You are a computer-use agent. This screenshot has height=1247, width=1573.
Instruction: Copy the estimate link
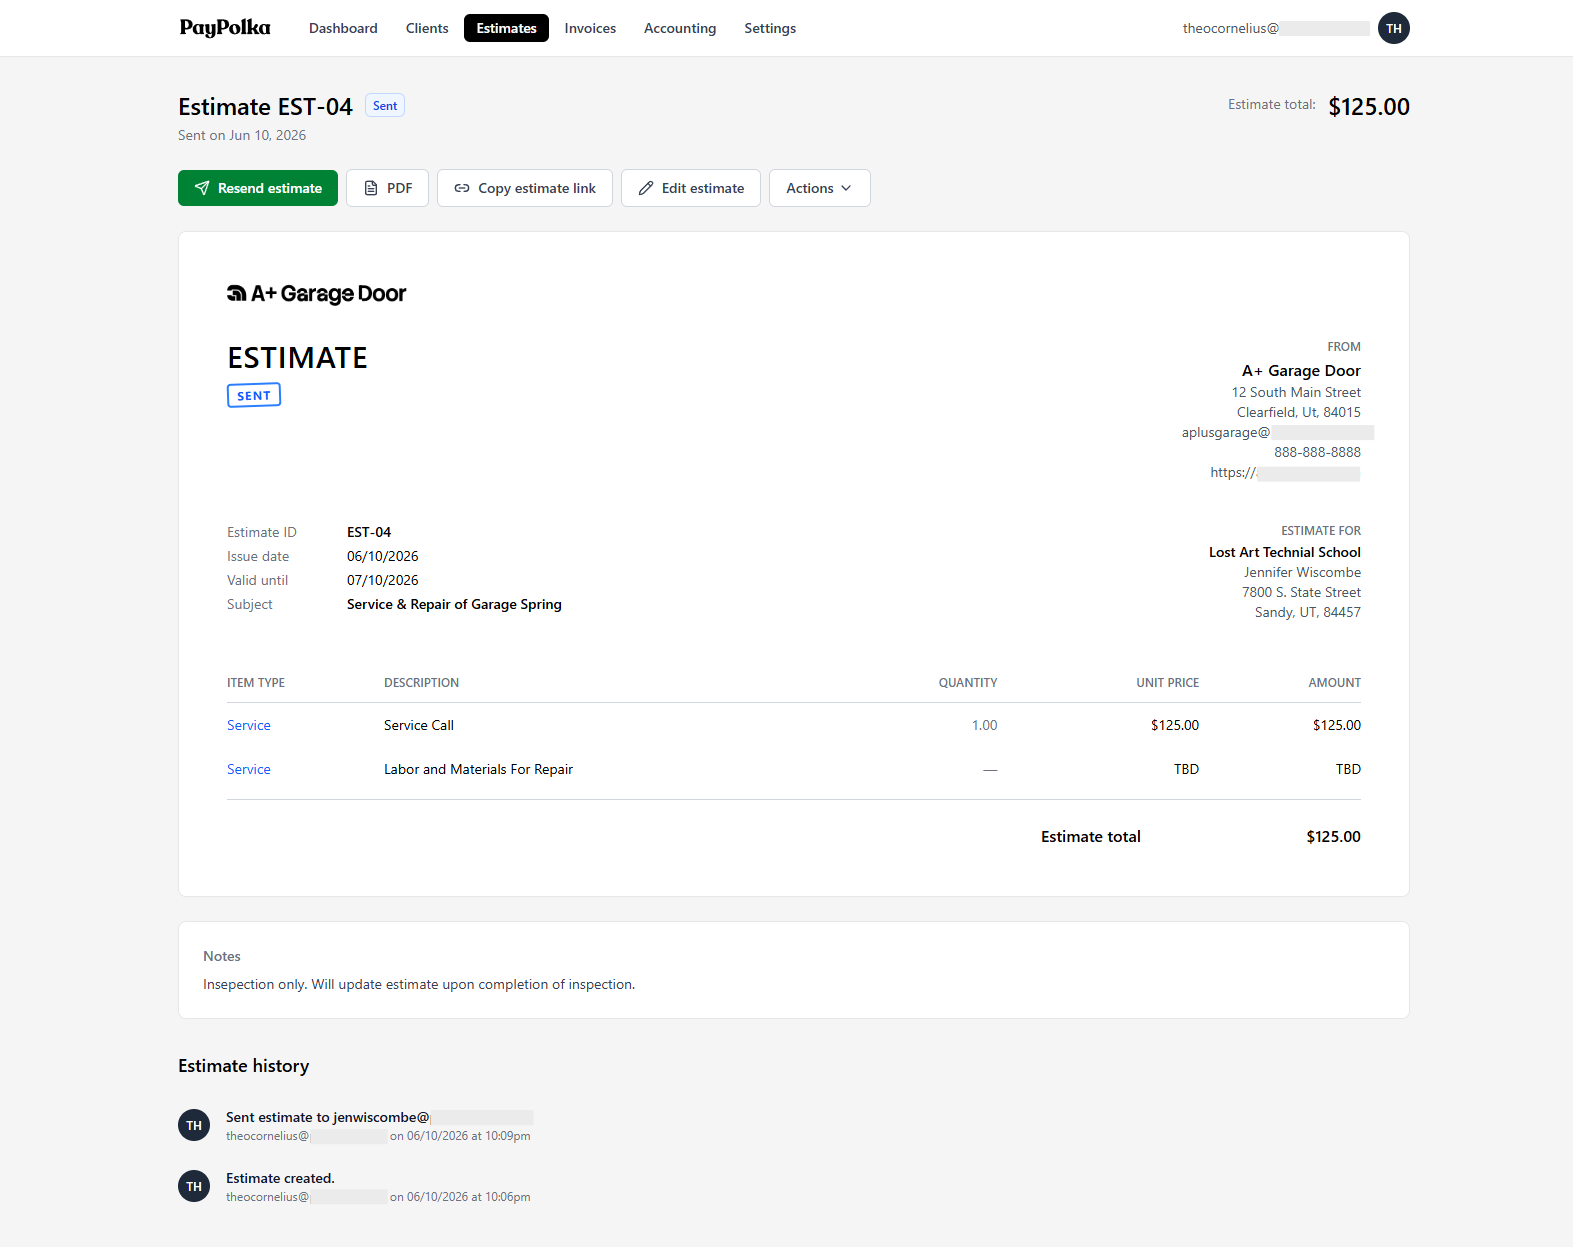click(x=525, y=188)
